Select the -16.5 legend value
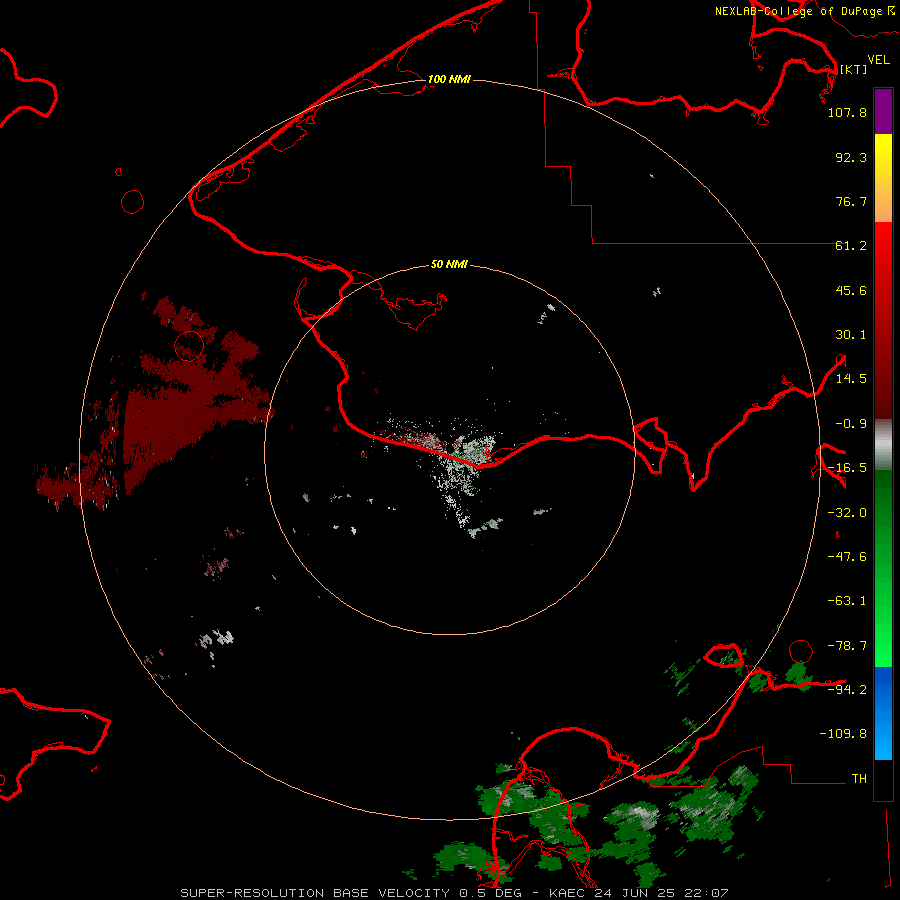The height and width of the screenshot is (900, 900). coord(847,468)
